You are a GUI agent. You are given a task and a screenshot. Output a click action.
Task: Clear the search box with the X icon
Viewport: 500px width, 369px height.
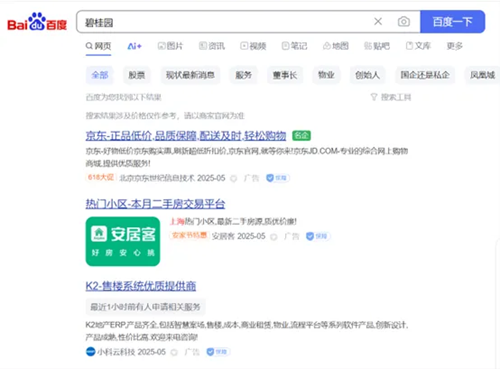tap(378, 22)
